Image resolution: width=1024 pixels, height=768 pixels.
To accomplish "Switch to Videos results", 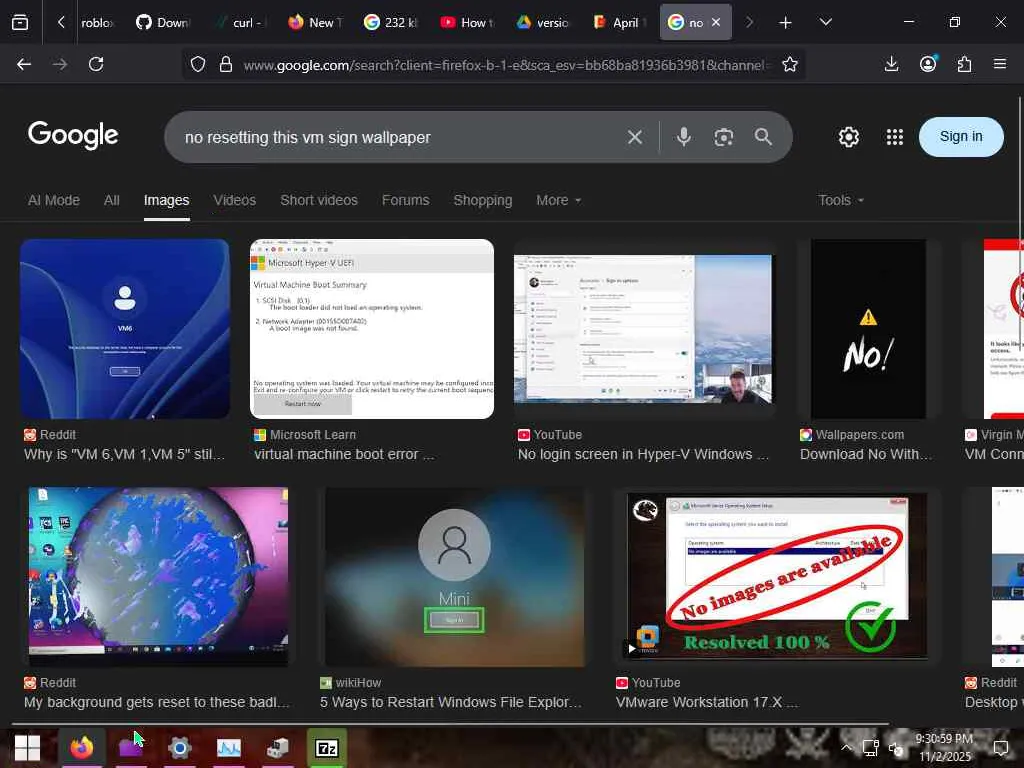I will (234, 200).
